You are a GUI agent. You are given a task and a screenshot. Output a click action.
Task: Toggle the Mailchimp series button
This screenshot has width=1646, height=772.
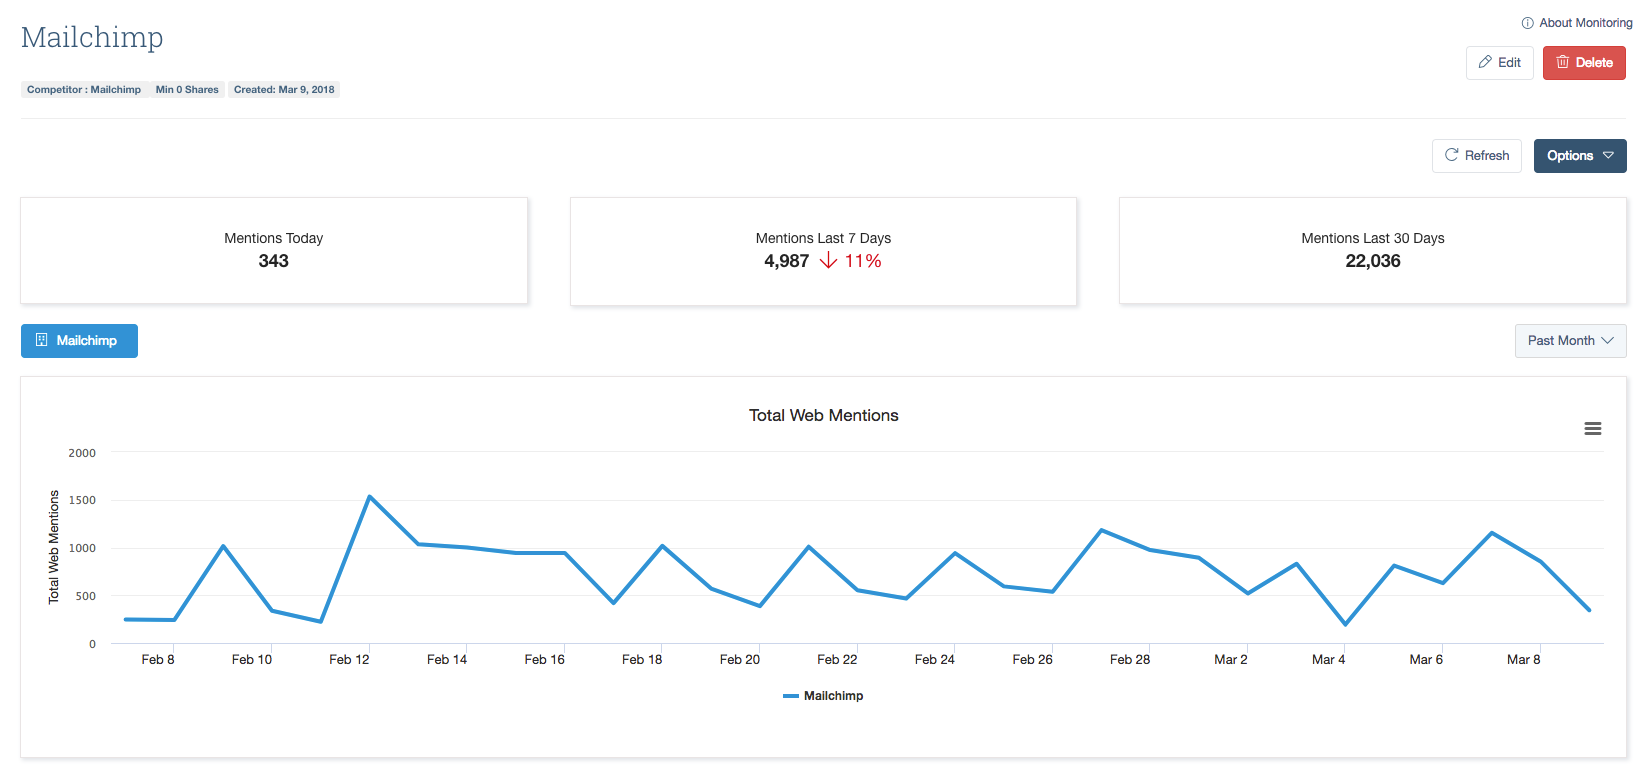tap(79, 340)
